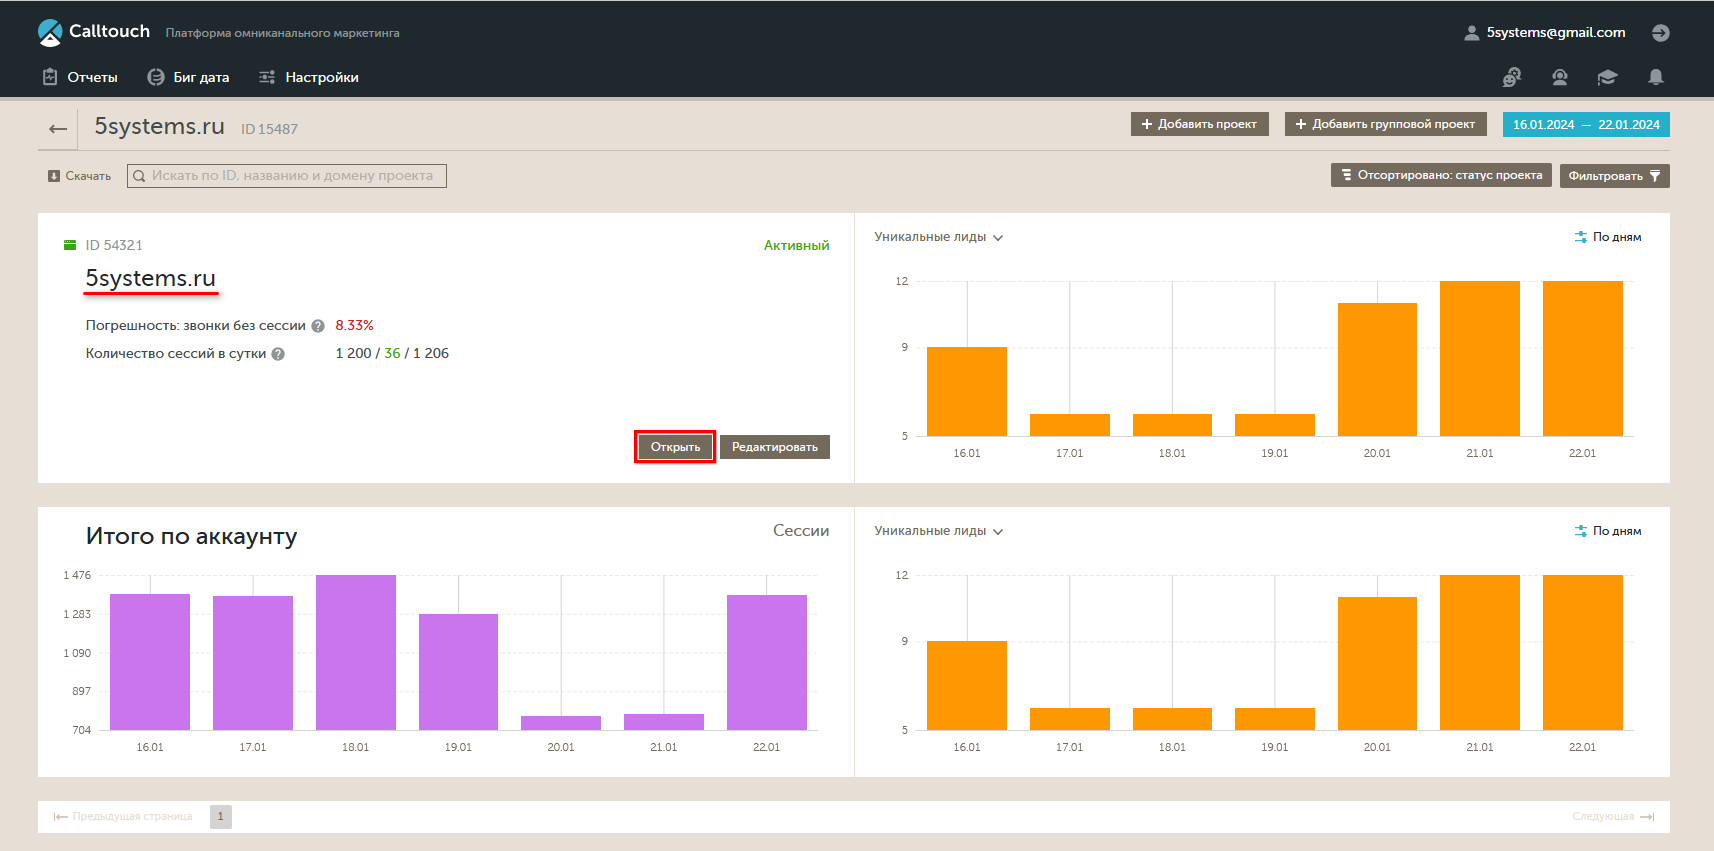Screen dimensions: 1714x851
Task: Click the Активный status label
Action: coord(797,246)
